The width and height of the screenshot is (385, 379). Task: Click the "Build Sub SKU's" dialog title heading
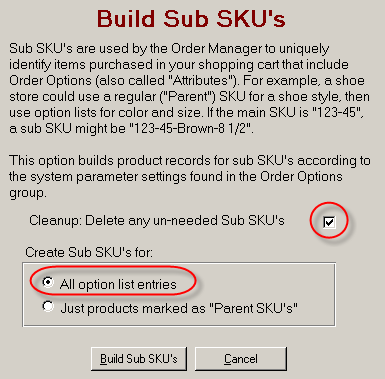point(191,19)
